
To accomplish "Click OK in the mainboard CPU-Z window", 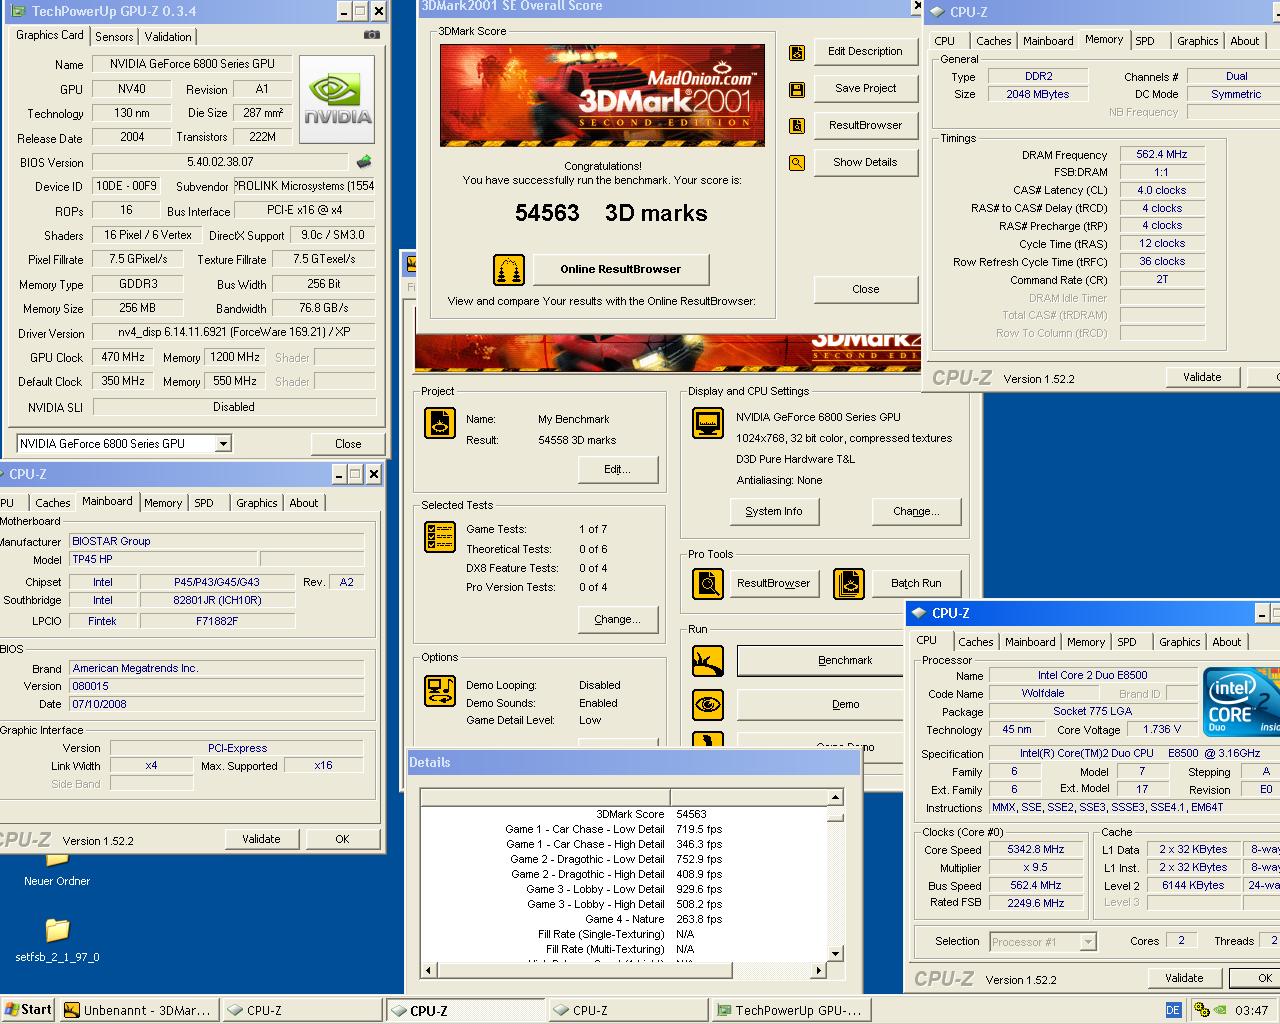I will point(342,839).
